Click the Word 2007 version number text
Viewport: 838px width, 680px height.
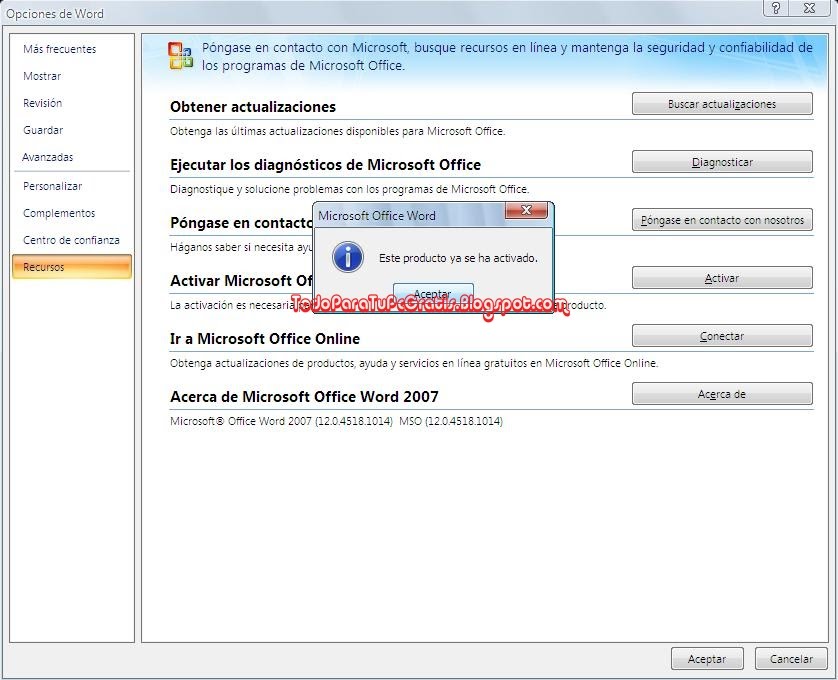coord(336,421)
